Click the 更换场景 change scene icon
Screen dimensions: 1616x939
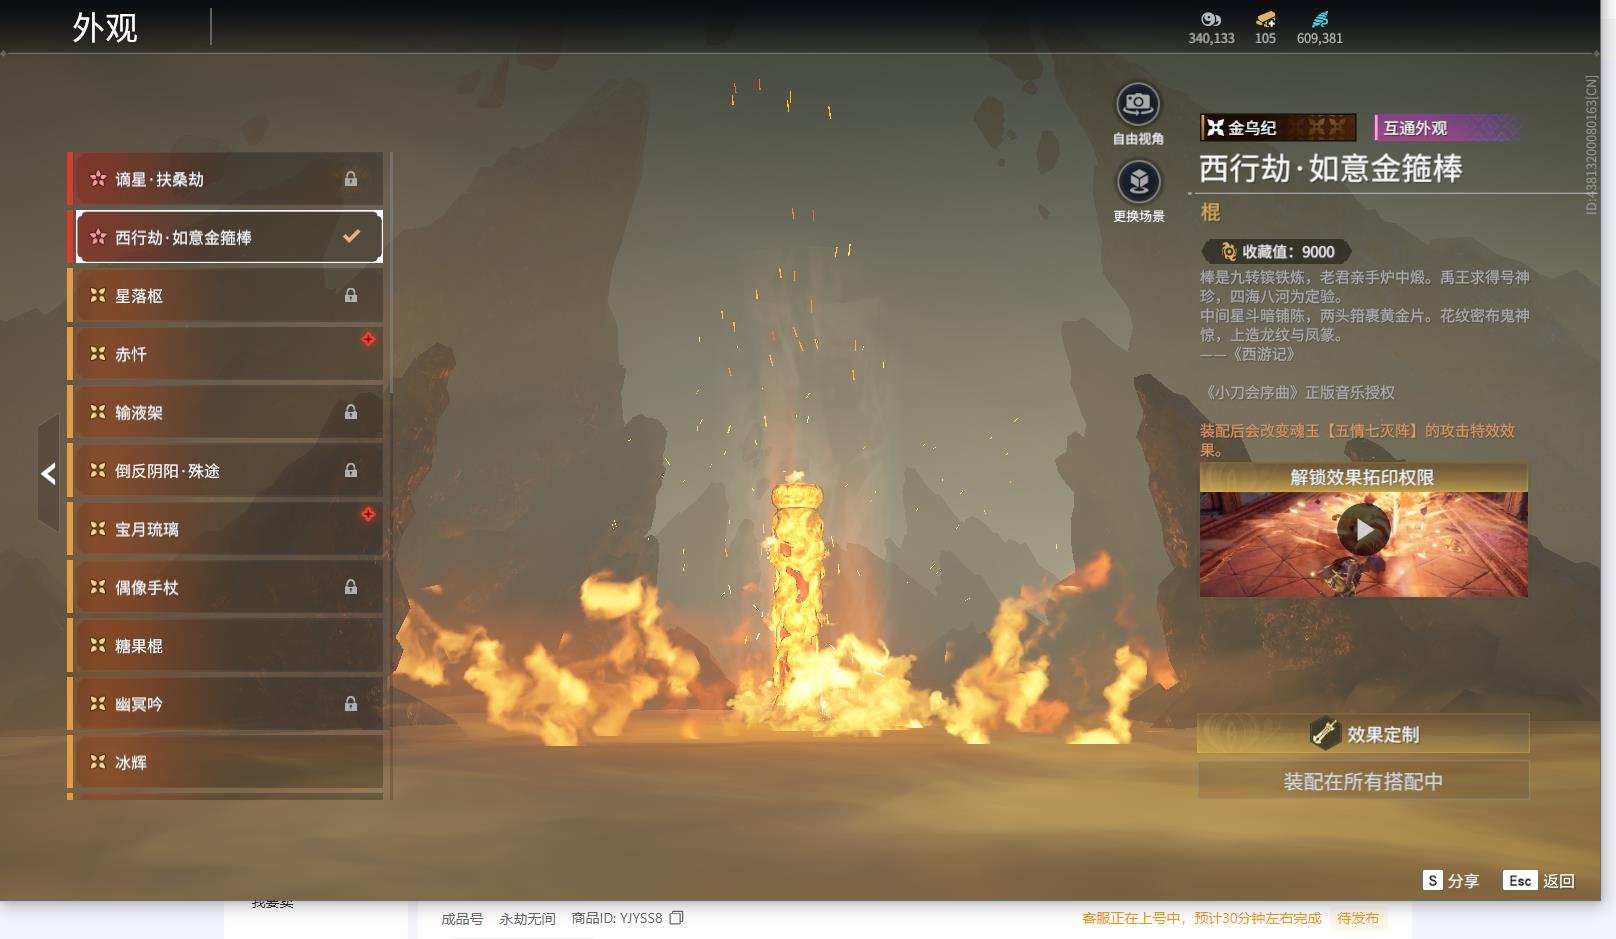coord(1138,181)
